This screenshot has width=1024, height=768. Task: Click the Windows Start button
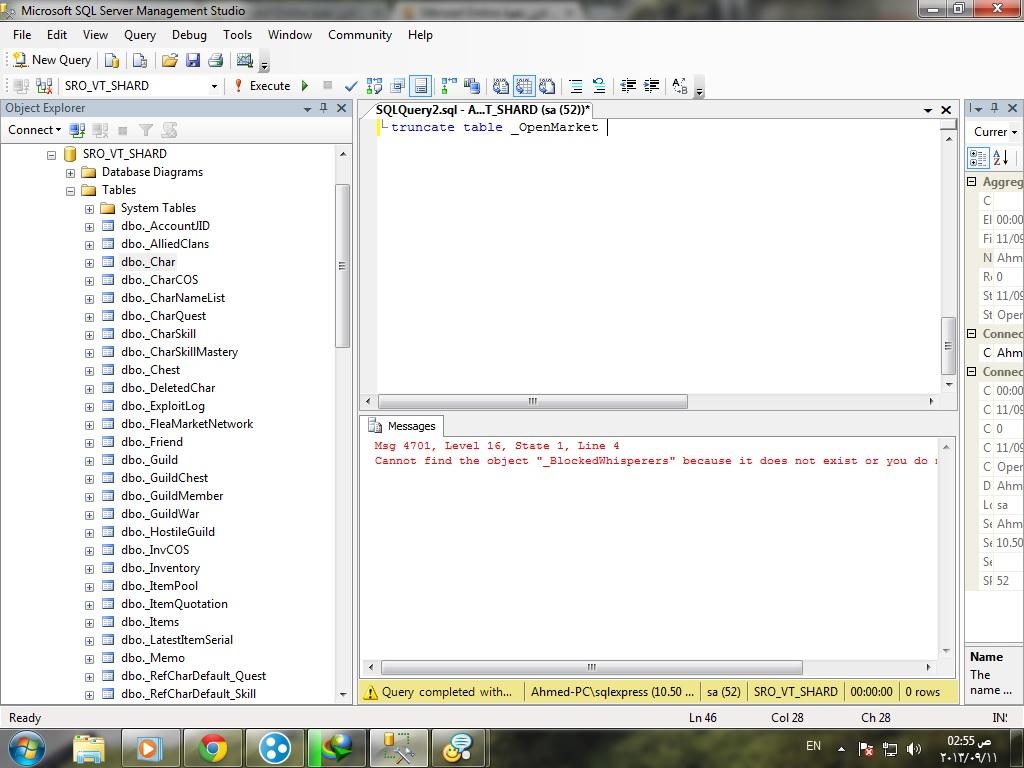[x=26, y=748]
